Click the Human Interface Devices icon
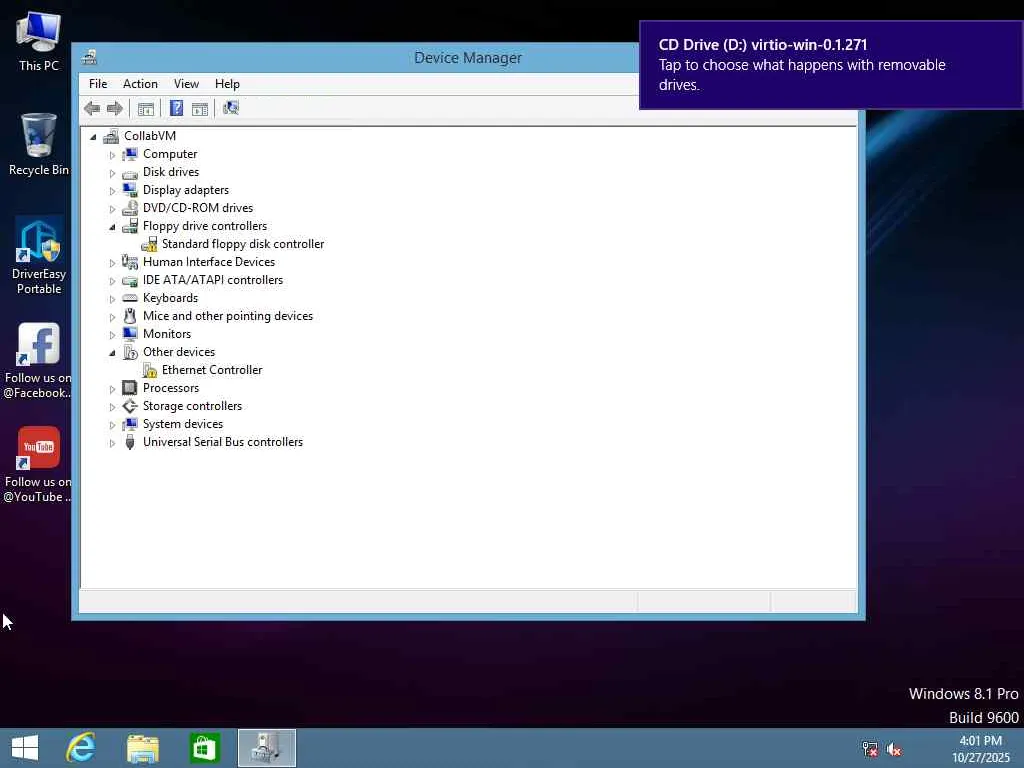Screen dimensions: 1024x768 click(130, 262)
